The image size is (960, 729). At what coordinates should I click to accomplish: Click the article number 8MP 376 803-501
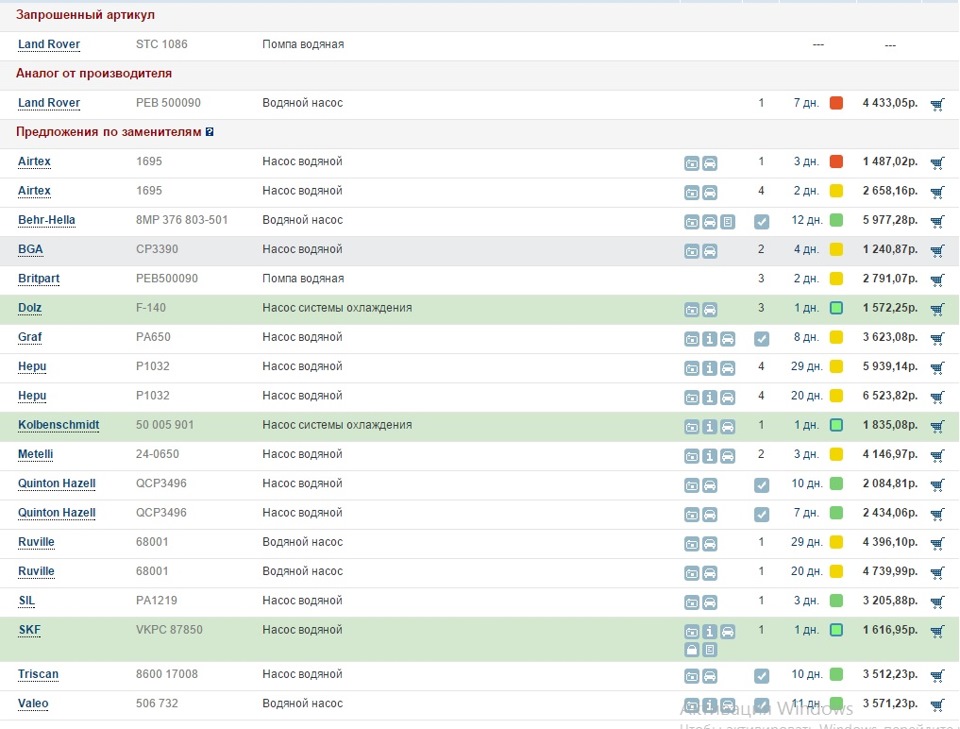[x=181, y=220]
